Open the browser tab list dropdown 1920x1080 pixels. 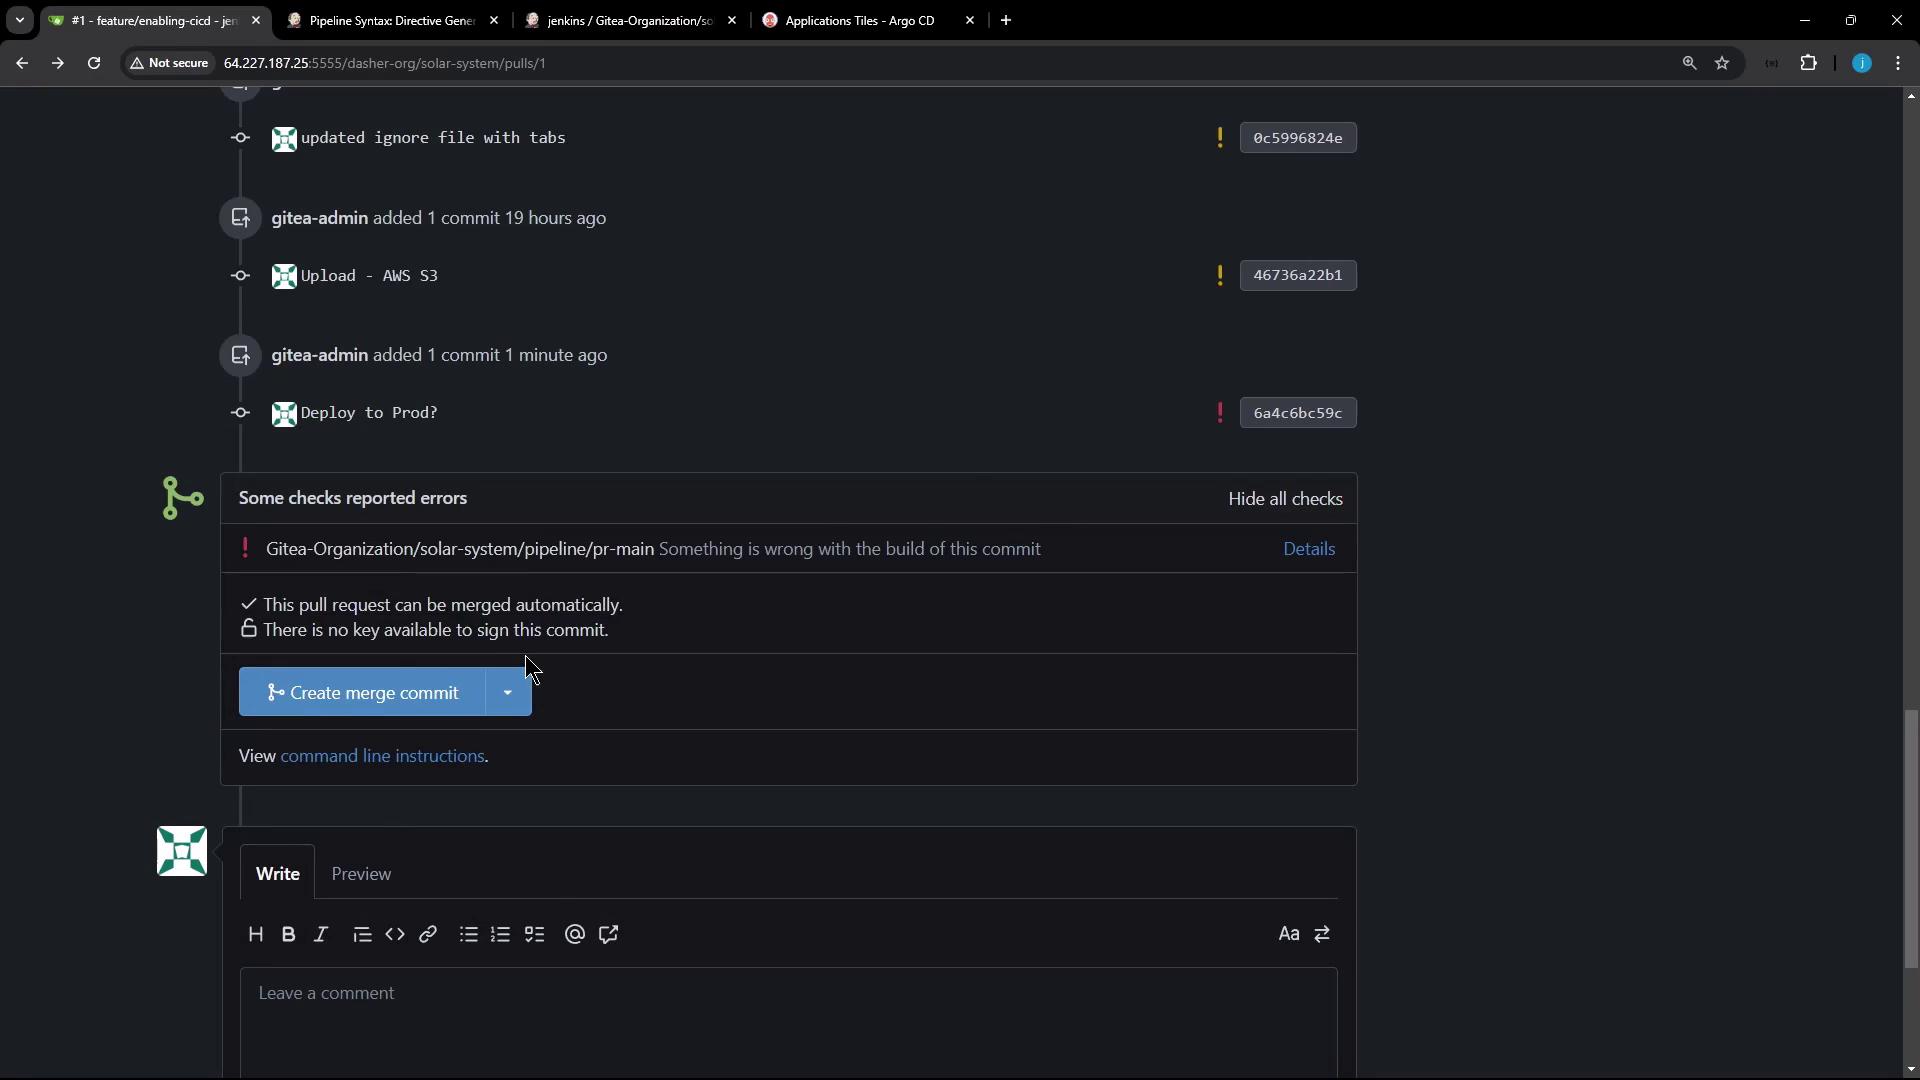point(19,20)
